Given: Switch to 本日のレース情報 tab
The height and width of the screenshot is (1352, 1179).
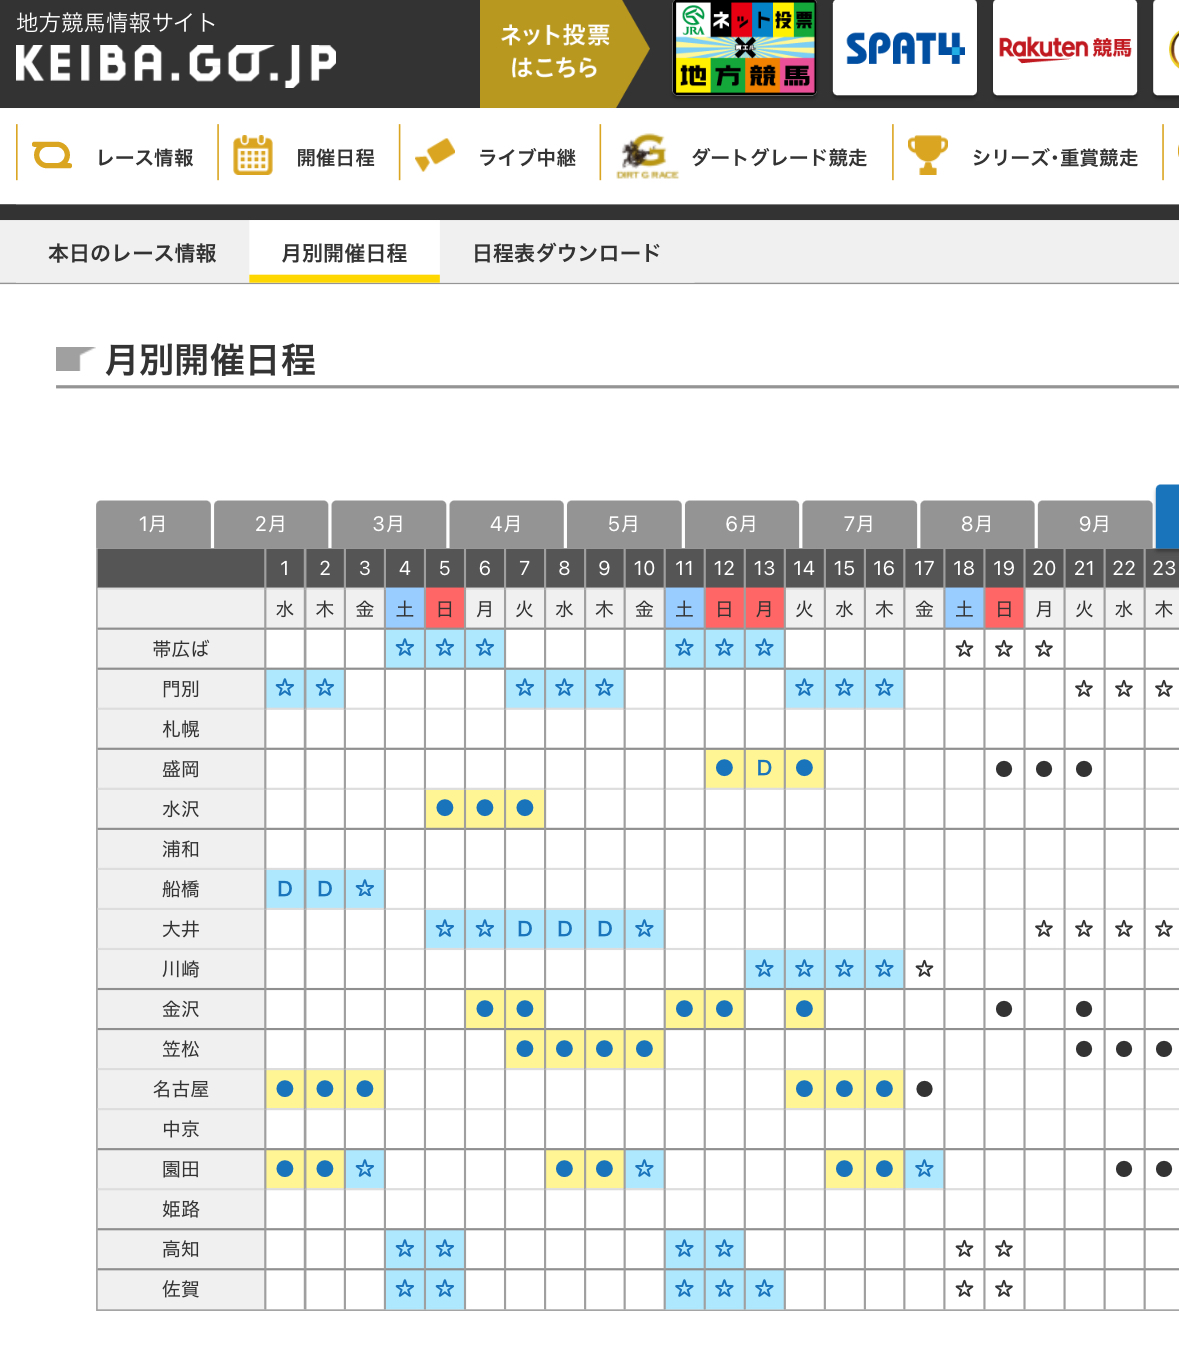Looking at the screenshot, I should click(132, 254).
